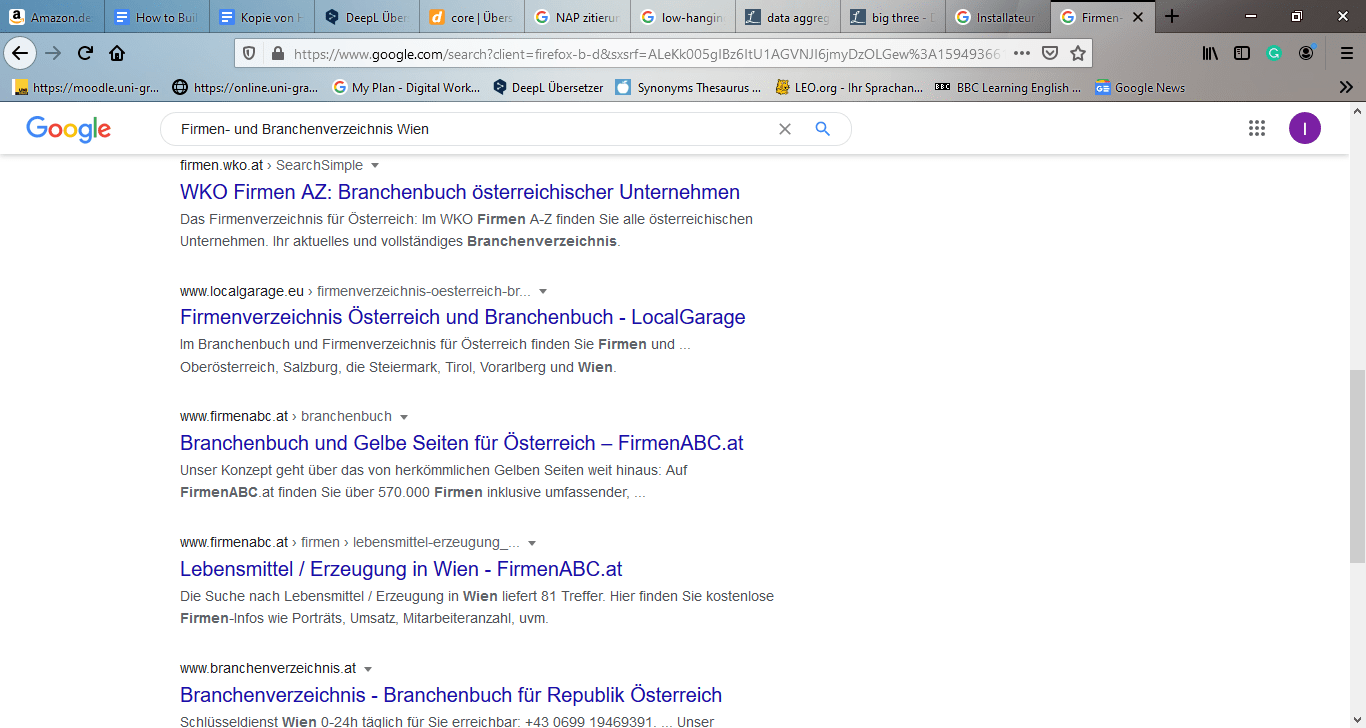1366x728 pixels.
Task: Expand options arrow for firmenabc.at branchenbuch result
Action: coord(404,417)
